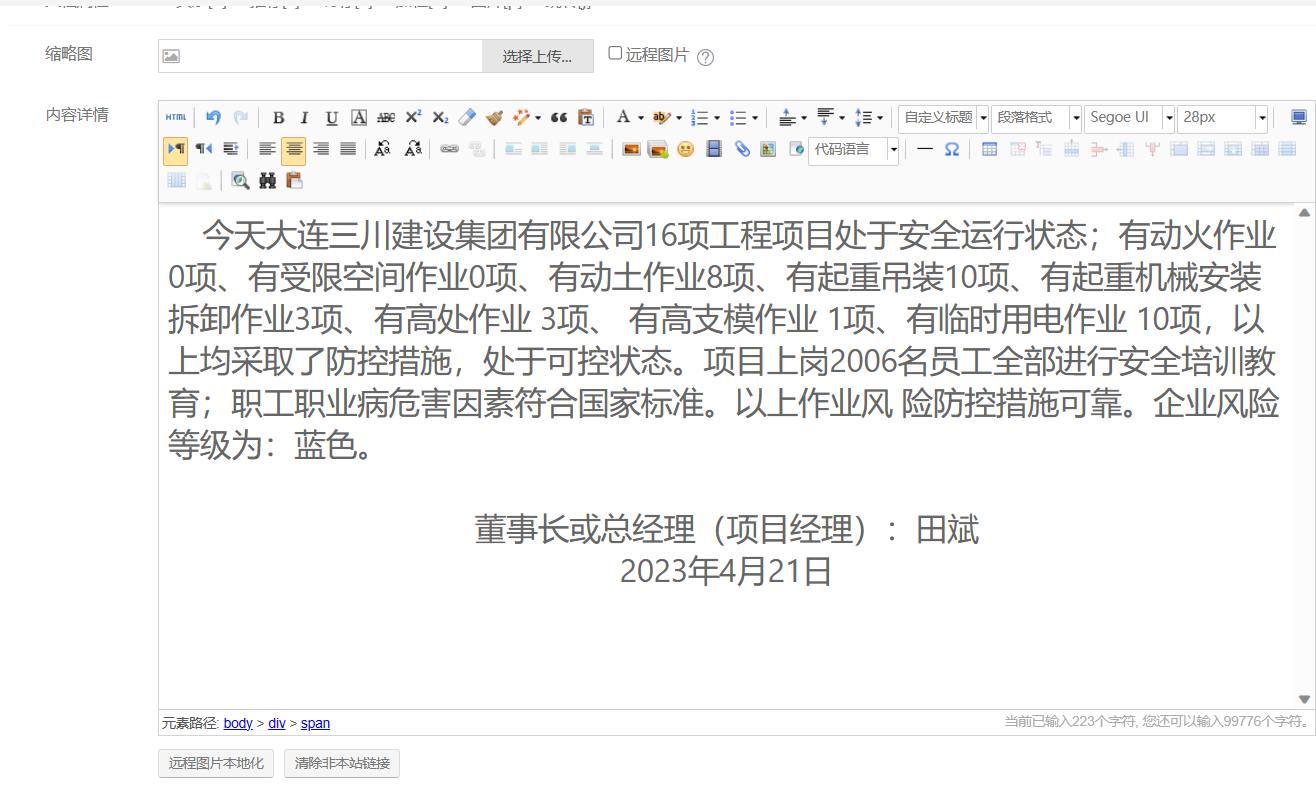This screenshot has height=789, width=1316.
Task: Open multiple image upload dialog
Action: [658, 150]
